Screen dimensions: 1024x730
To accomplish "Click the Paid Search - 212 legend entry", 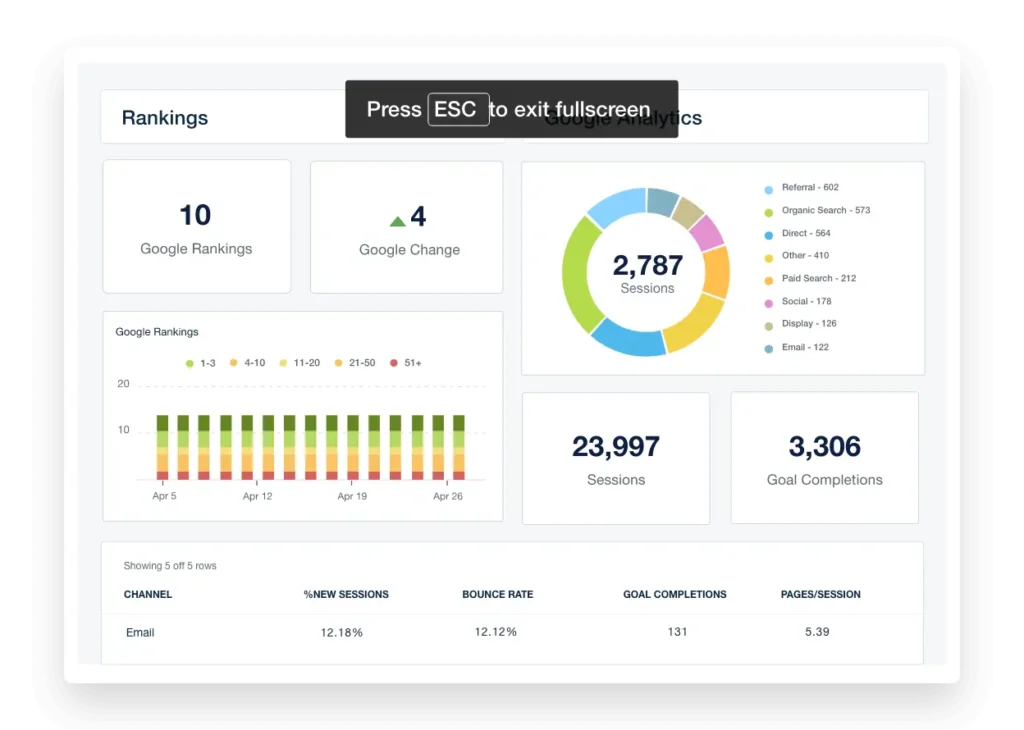I will 818,279.
